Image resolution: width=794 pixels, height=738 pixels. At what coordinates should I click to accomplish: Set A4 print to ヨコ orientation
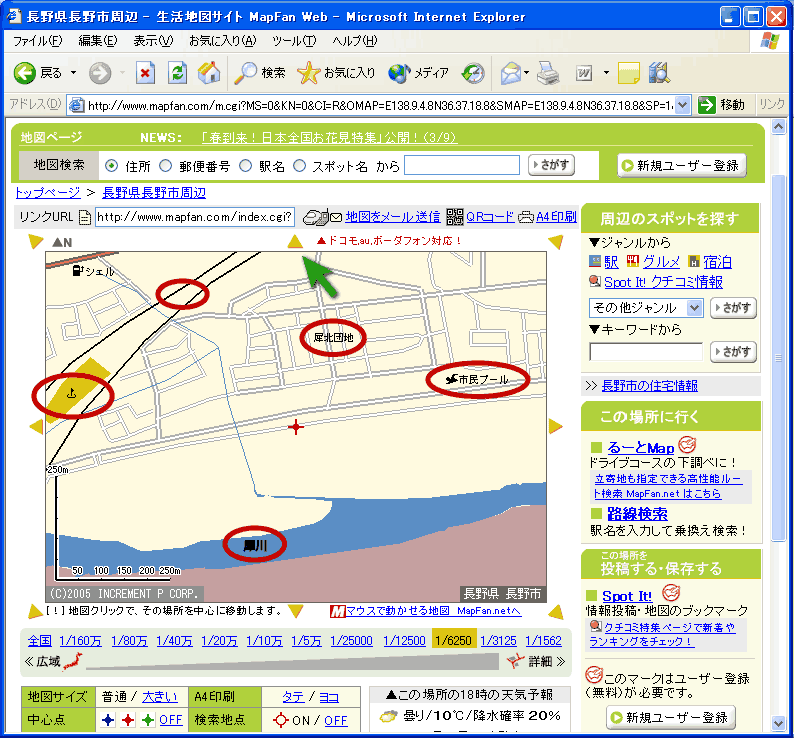(329, 697)
